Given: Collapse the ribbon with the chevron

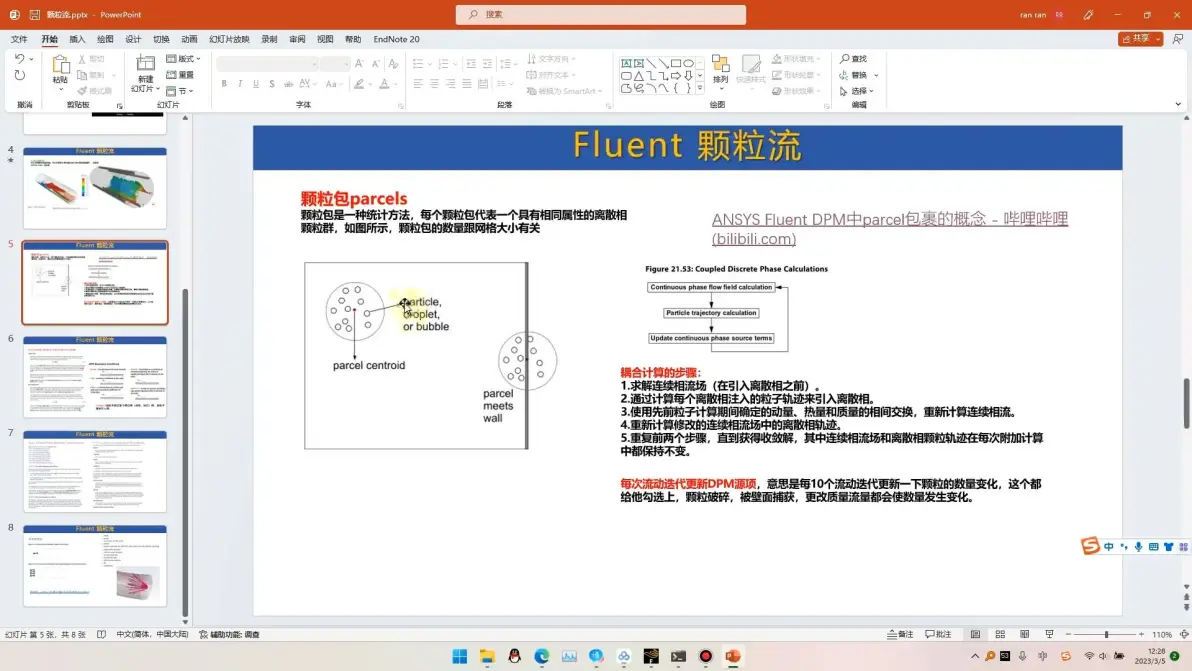Looking at the screenshot, I should [x=1178, y=104].
